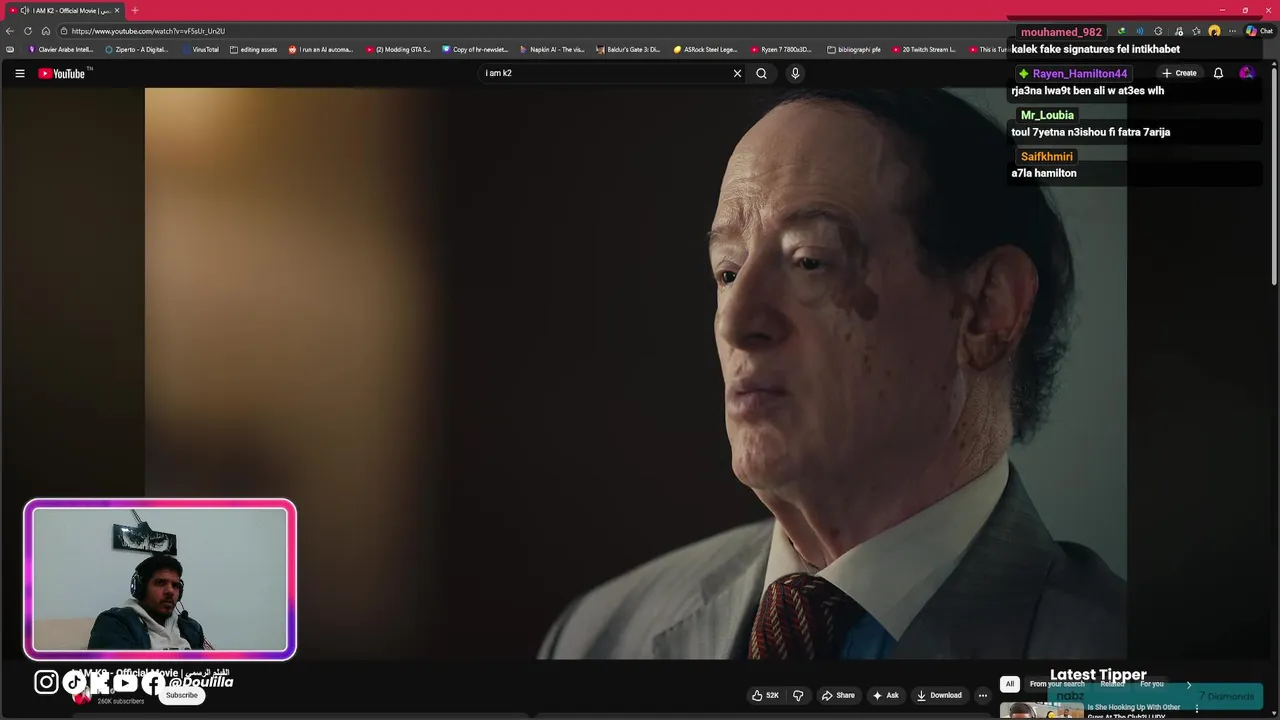Open the Ziperto - A Digital... bookmark
Image resolution: width=1280 pixels, height=720 pixels.
pos(137,49)
